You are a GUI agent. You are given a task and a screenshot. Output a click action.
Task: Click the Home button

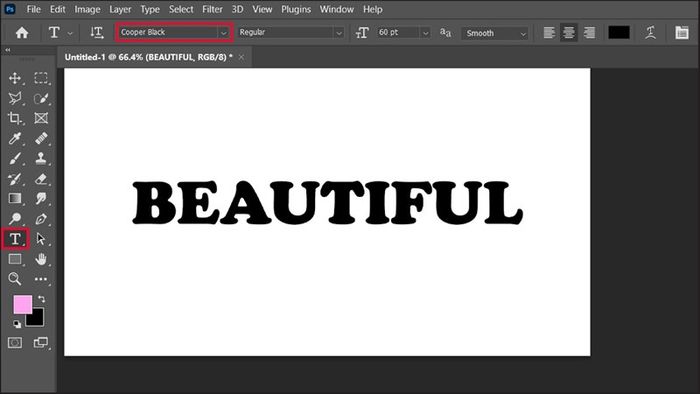click(22, 33)
